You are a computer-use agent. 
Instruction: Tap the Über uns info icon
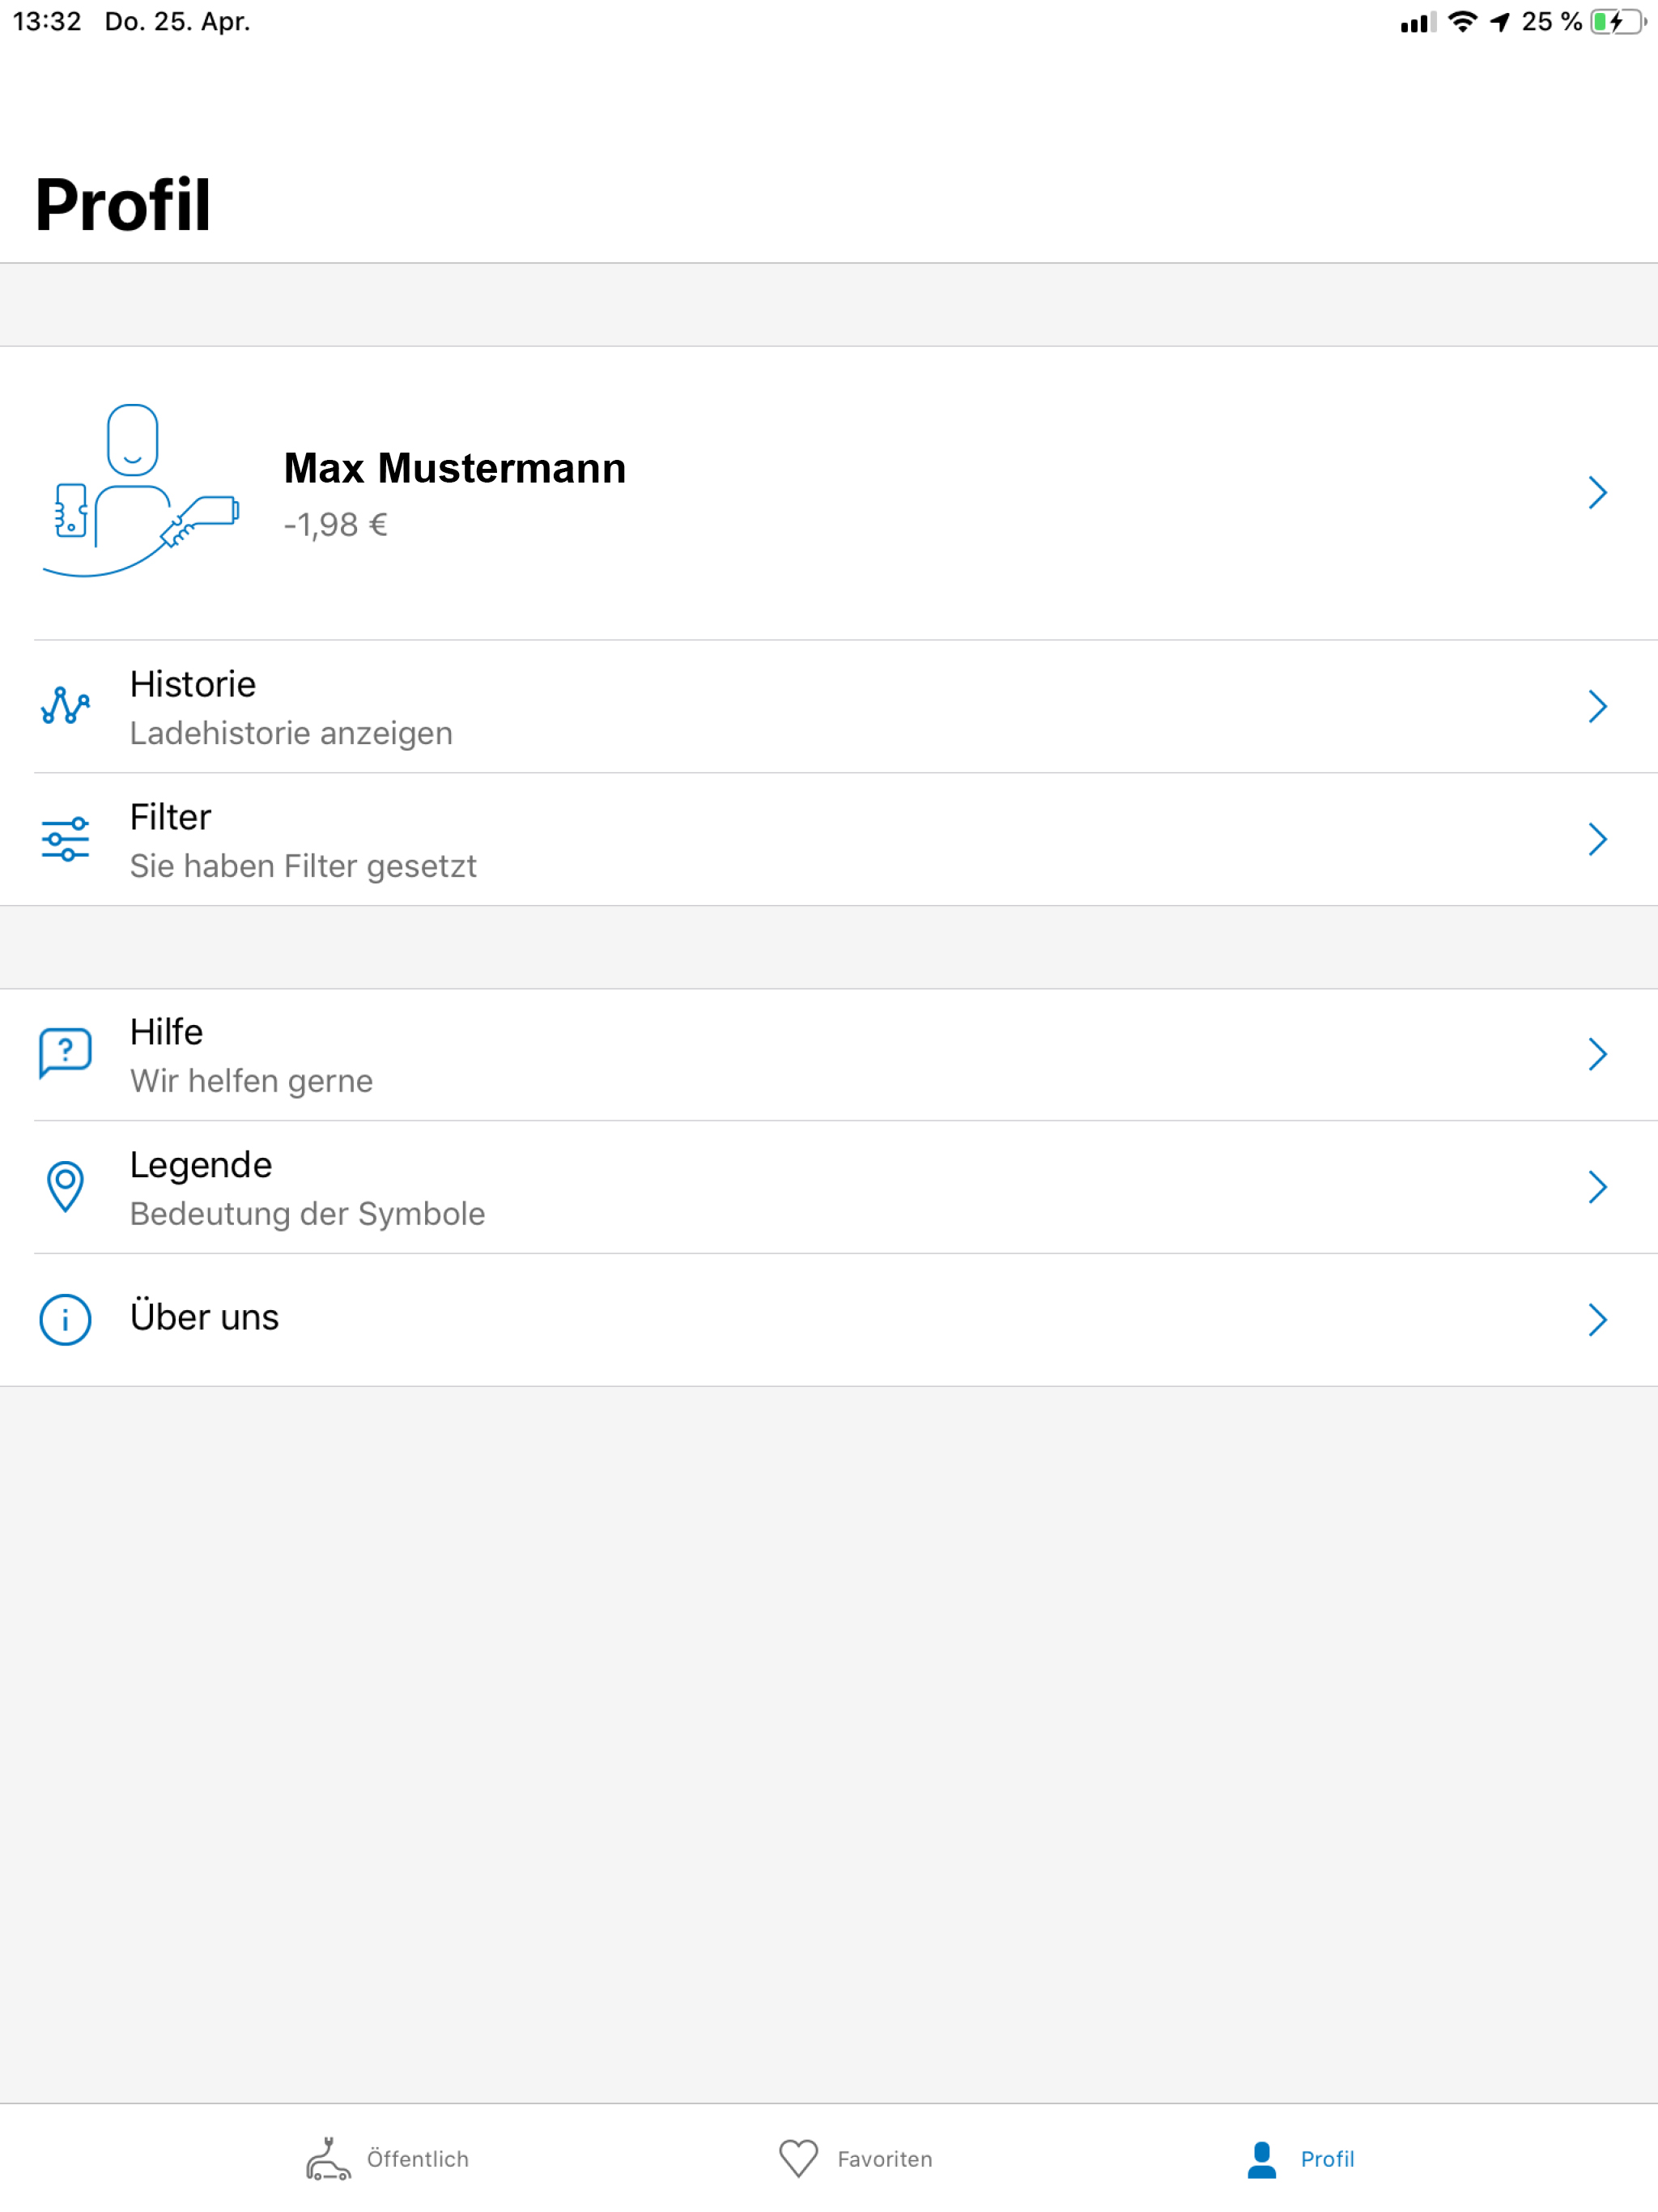coord(65,1319)
